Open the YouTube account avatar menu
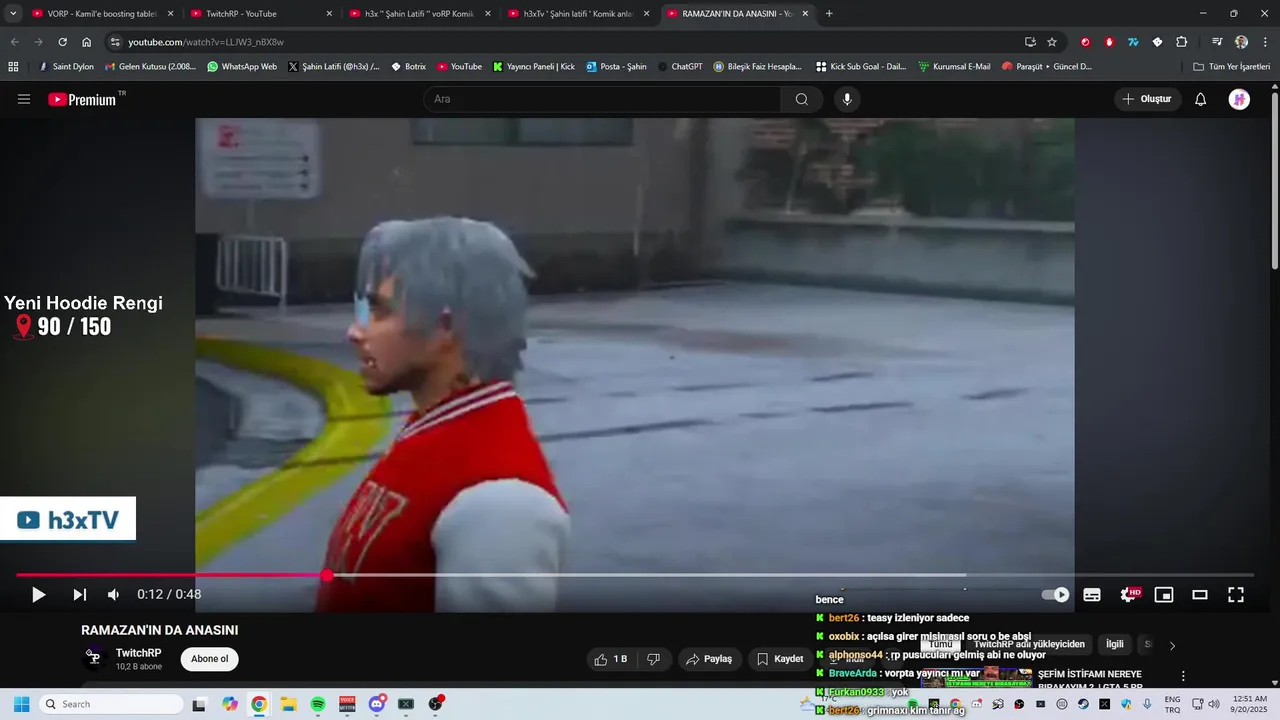1280x720 pixels. (1239, 99)
